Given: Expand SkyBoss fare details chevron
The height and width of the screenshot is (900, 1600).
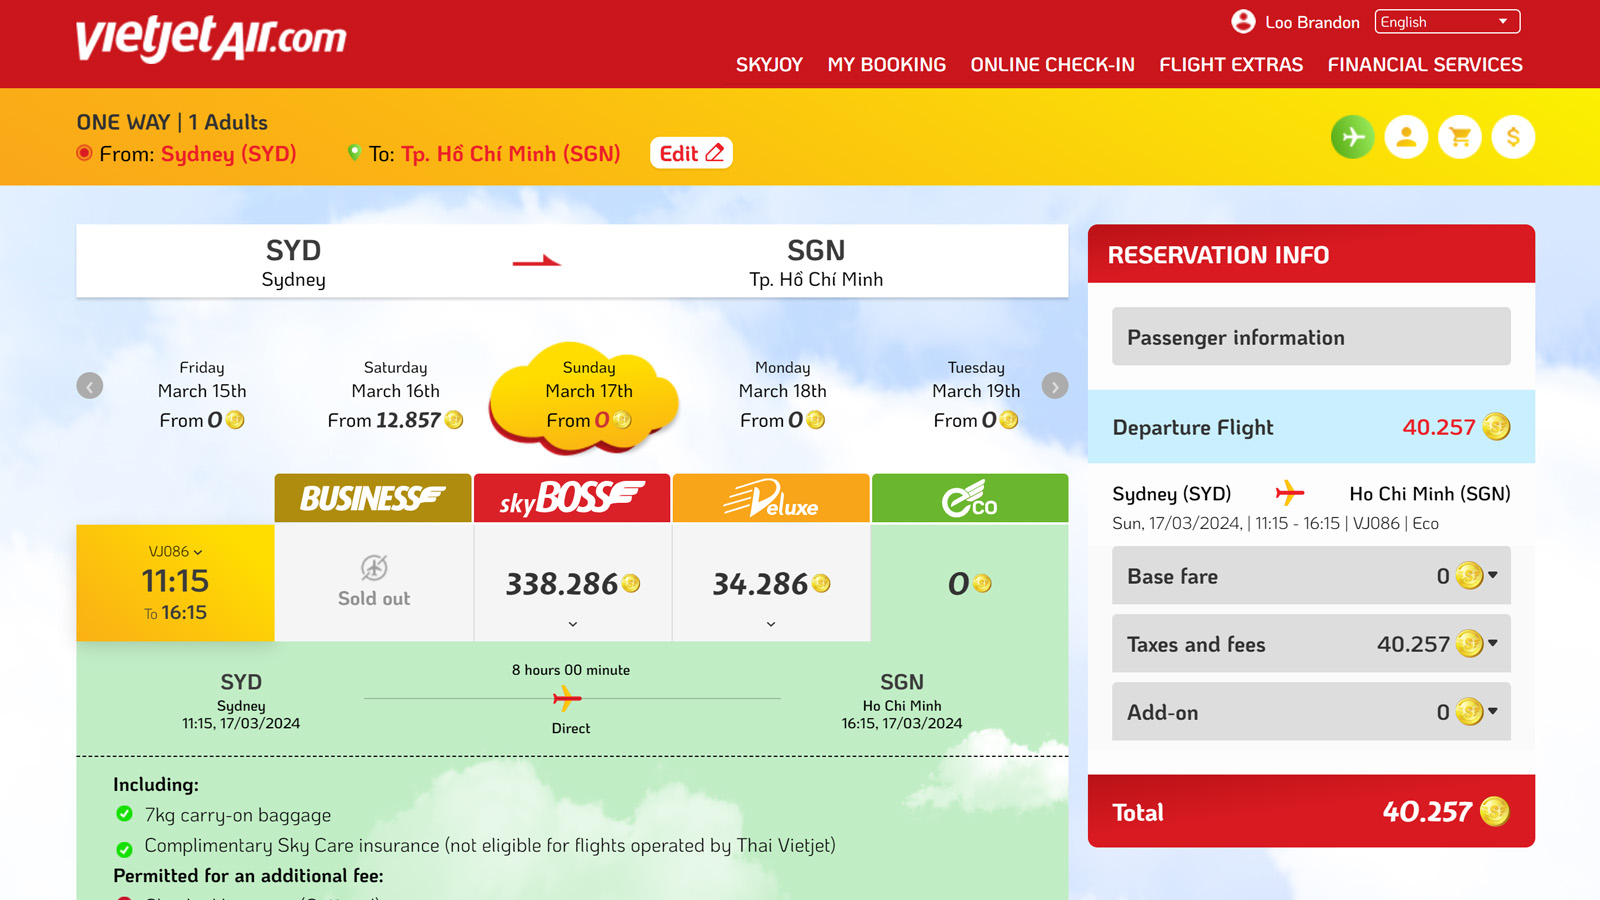Looking at the screenshot, I should [x=573, y=624].
